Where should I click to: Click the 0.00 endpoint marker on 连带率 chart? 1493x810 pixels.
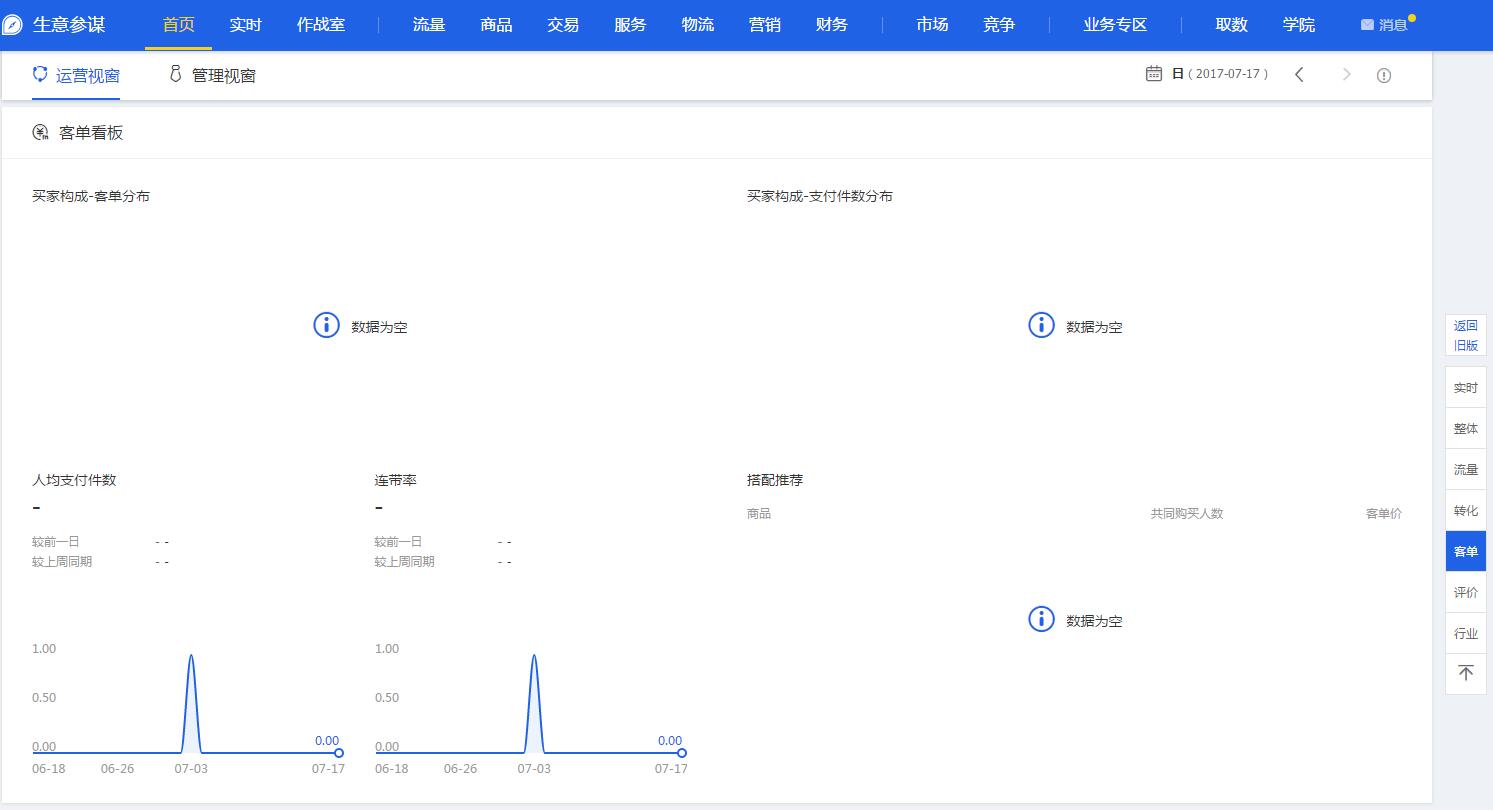point(681,751)
